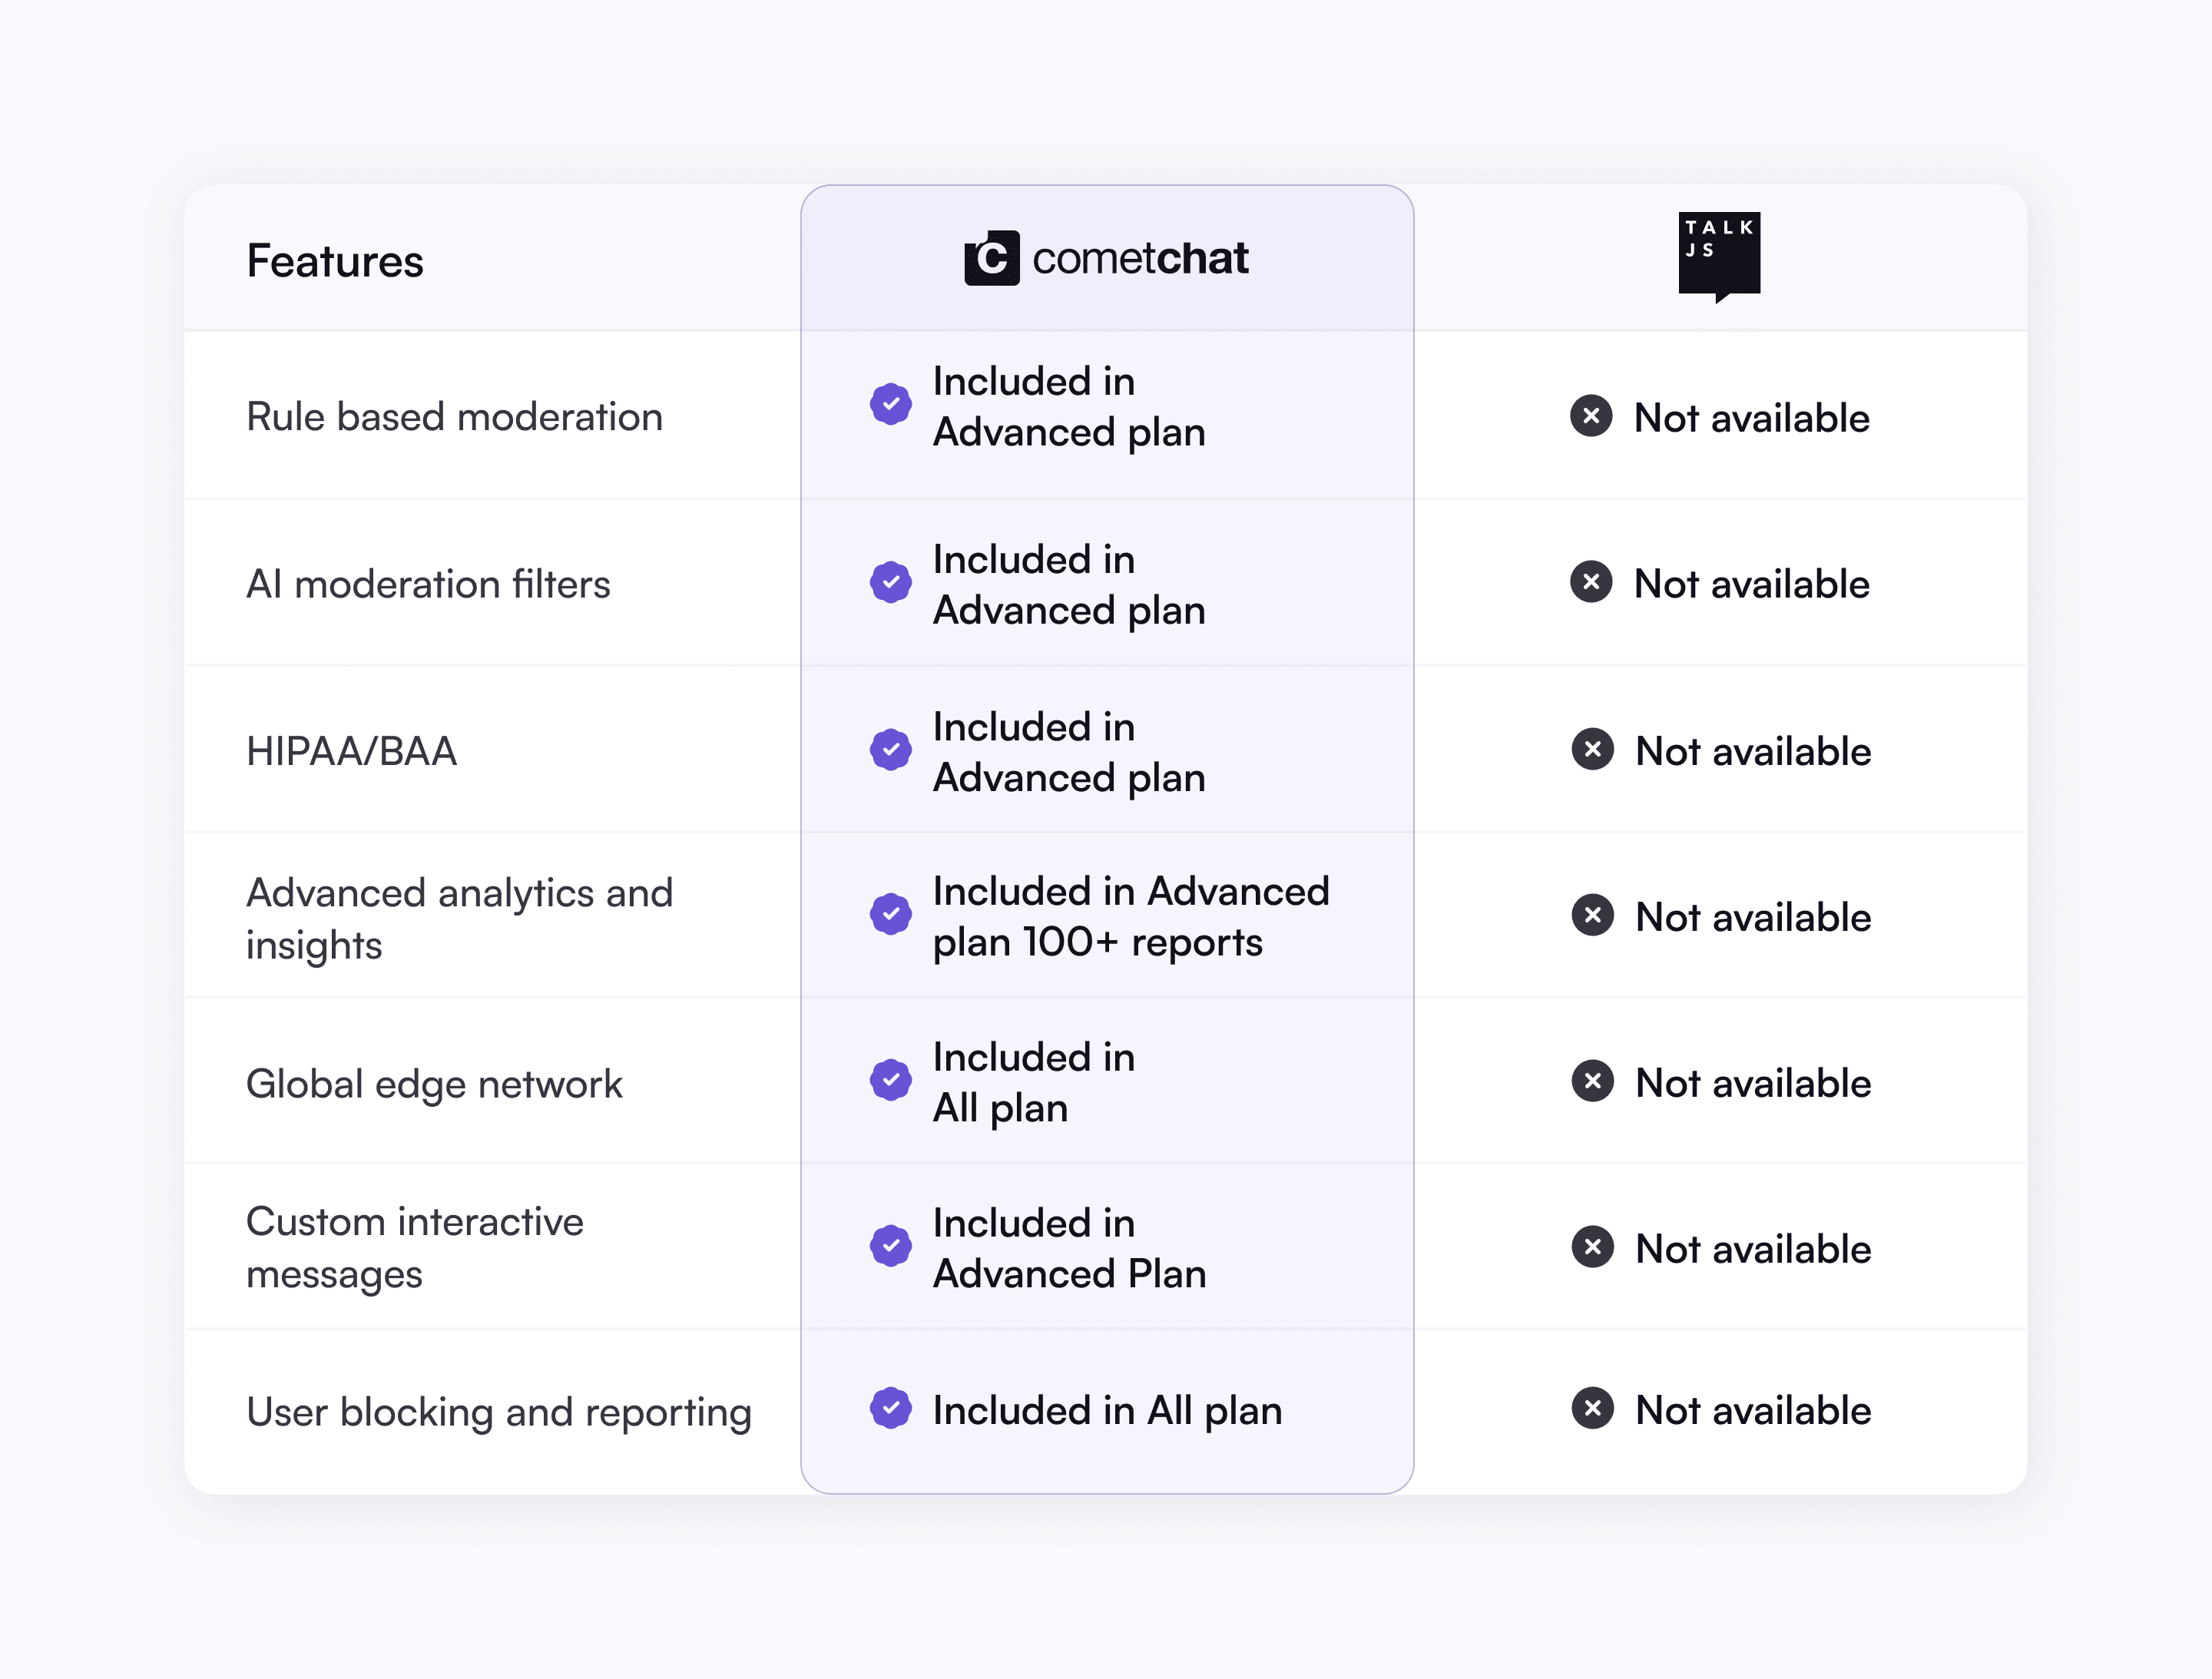Click purple checkmark for User blocking and reporting
Screen dimensions: 2212x1679
(x=890, y=1408)
